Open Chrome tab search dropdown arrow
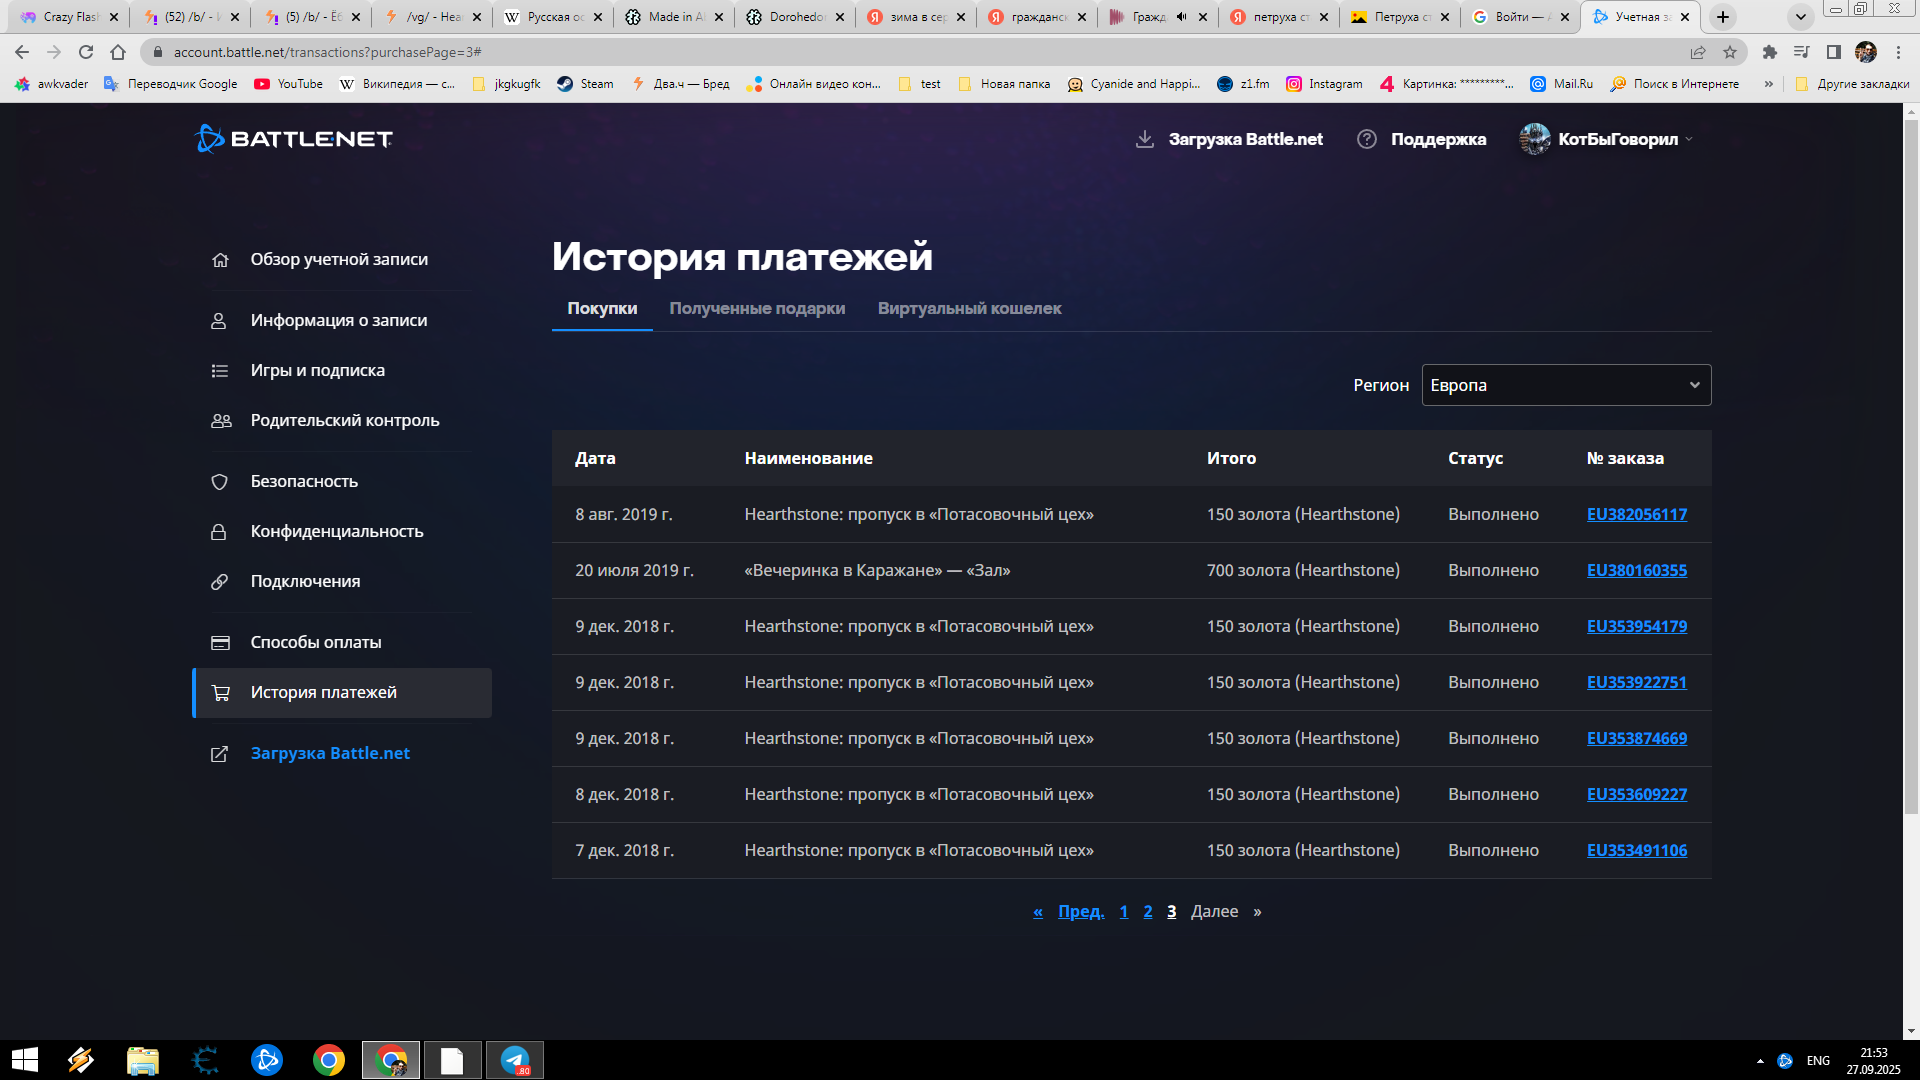The image size is (1920, 1080). (x=1800, y=17)
